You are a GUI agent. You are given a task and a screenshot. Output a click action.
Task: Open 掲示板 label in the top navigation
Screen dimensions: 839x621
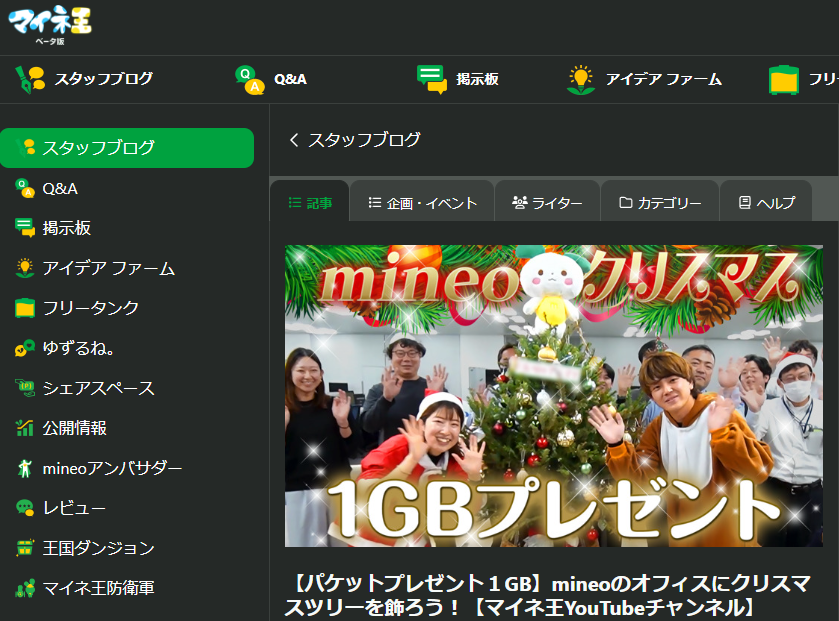click(477, 79)
